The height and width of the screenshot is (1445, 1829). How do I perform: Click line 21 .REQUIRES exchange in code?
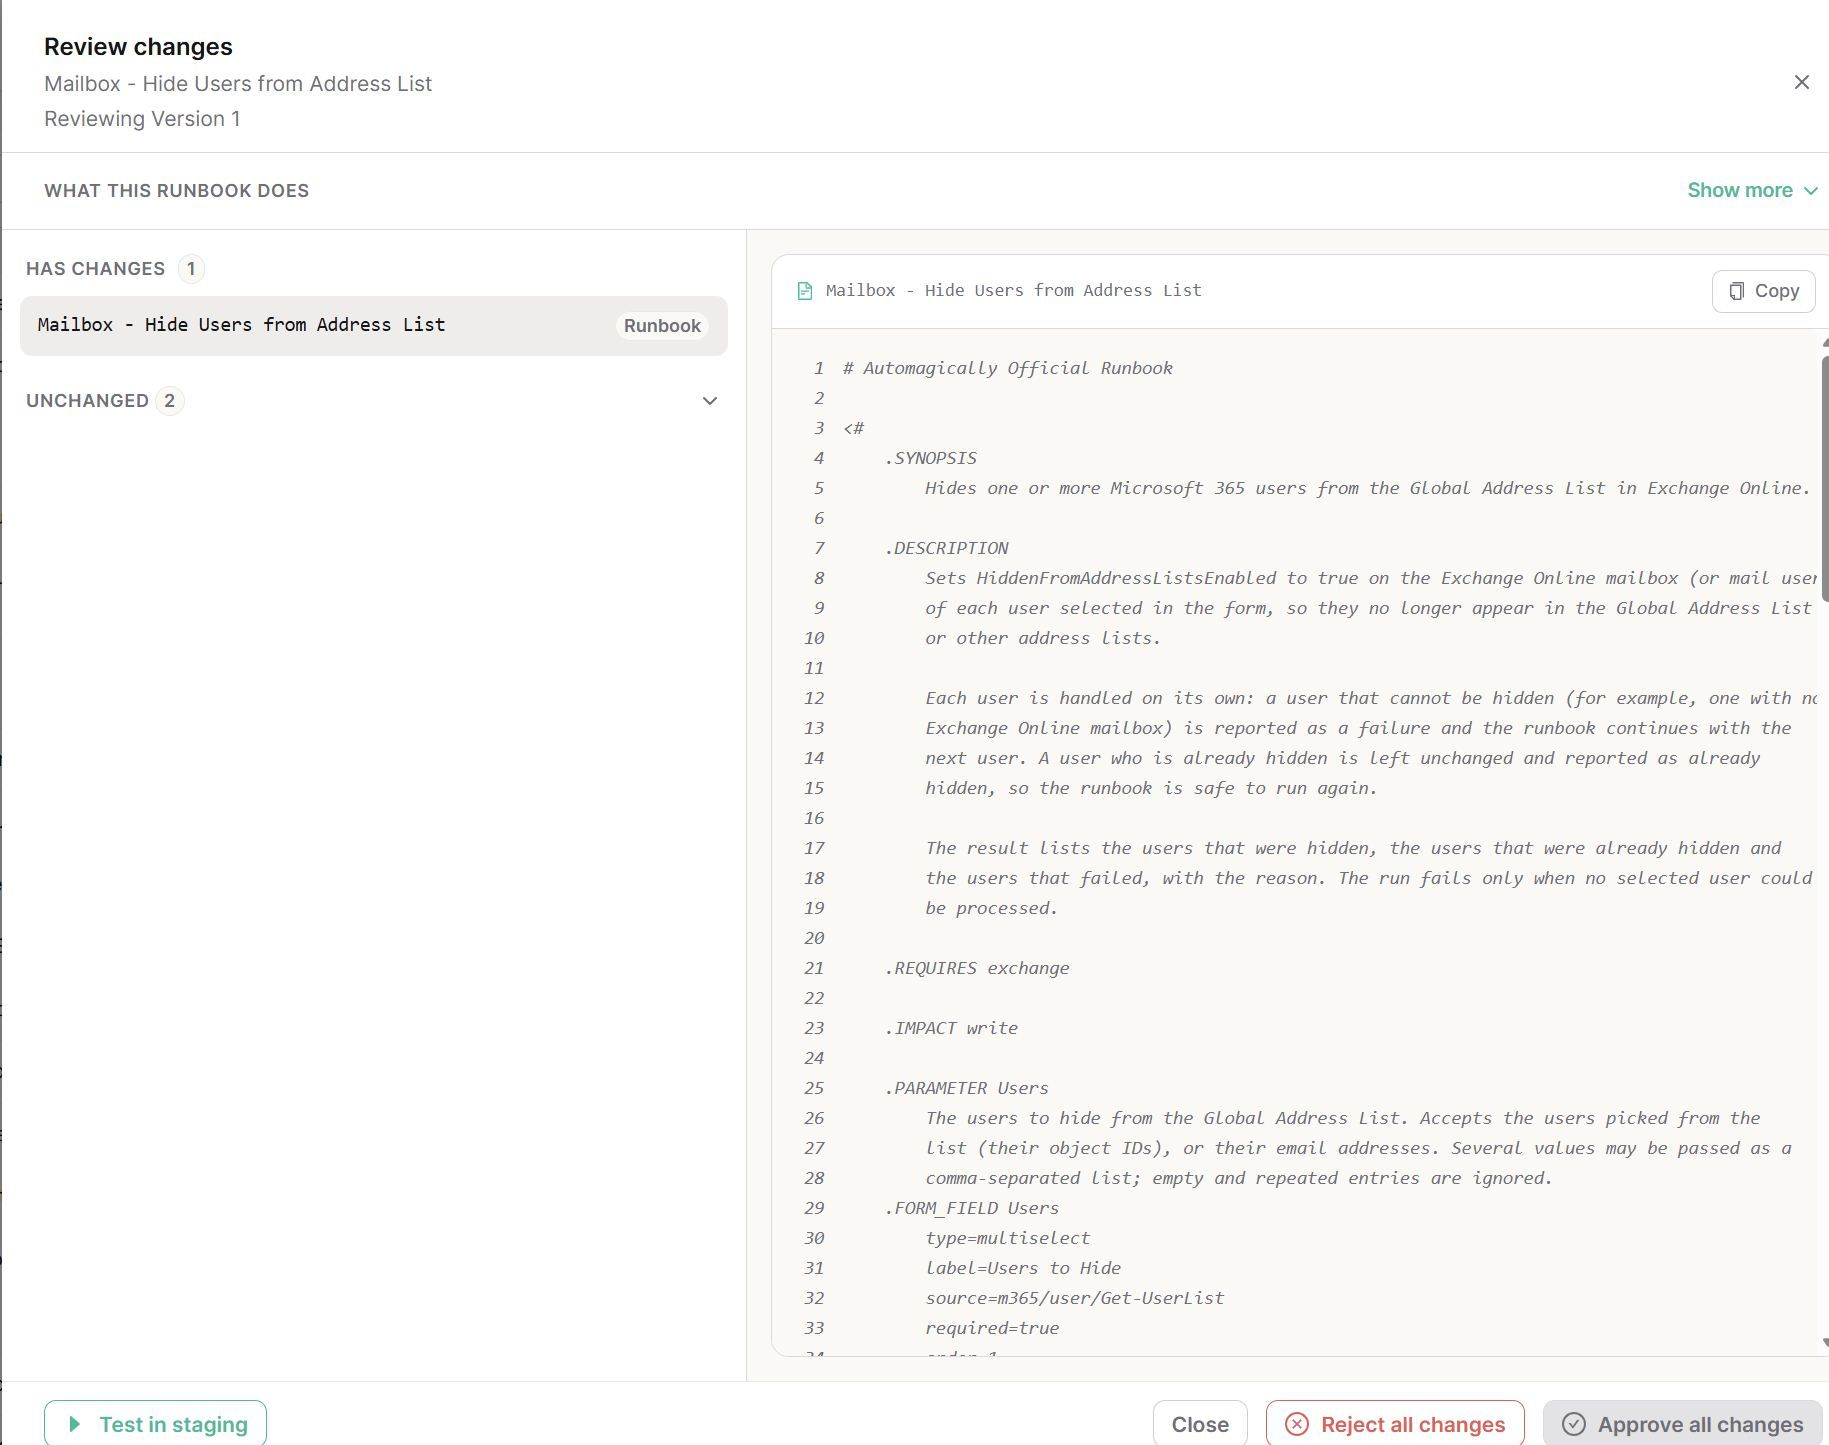pos(976,968)
